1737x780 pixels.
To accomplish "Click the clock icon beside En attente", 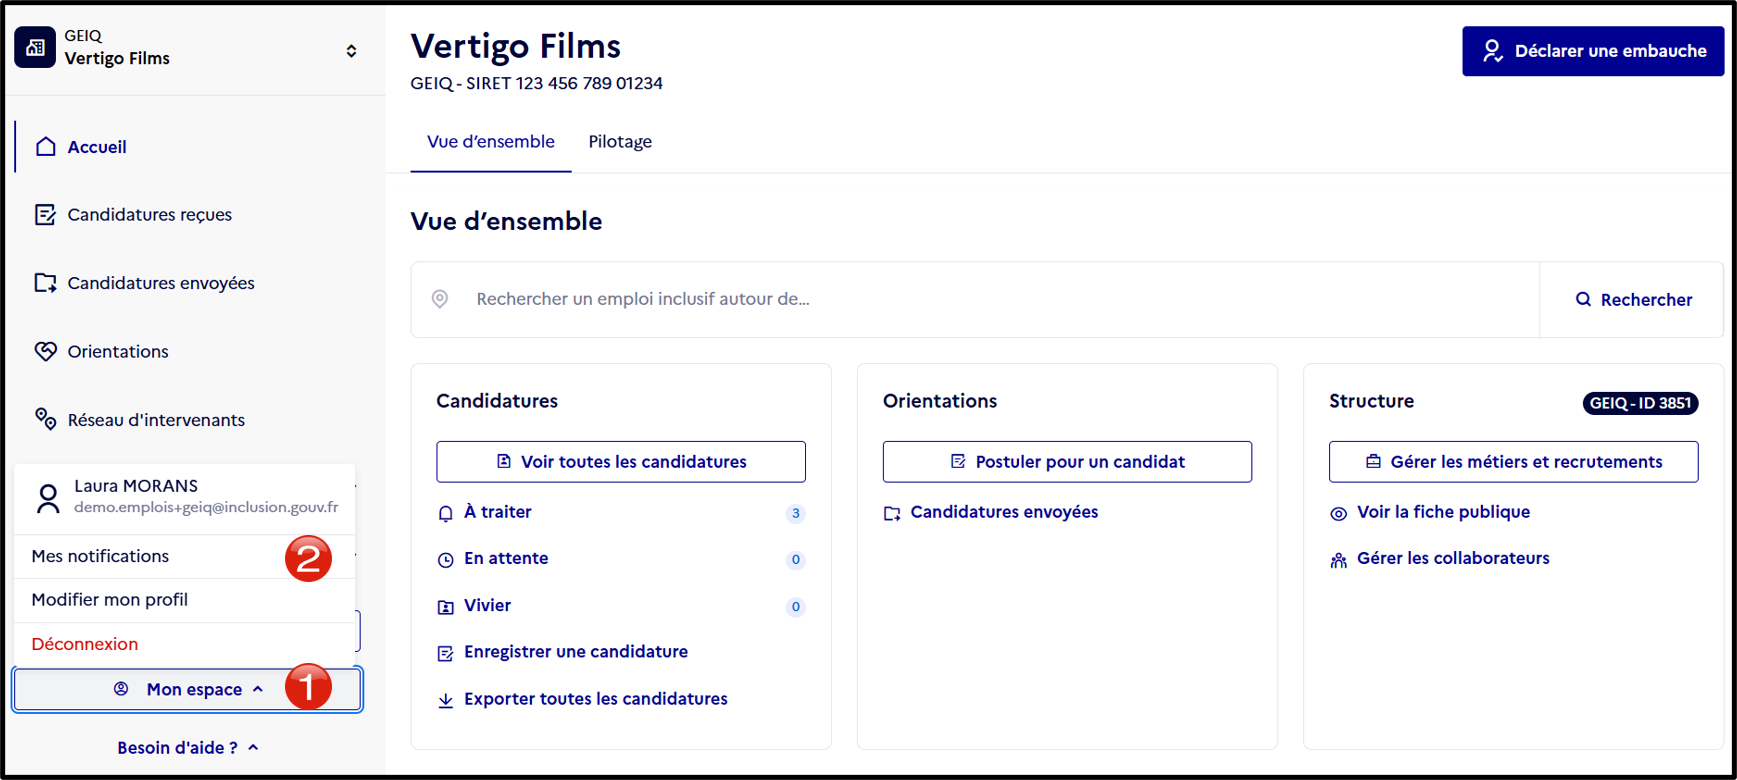I will coord(446,560).
